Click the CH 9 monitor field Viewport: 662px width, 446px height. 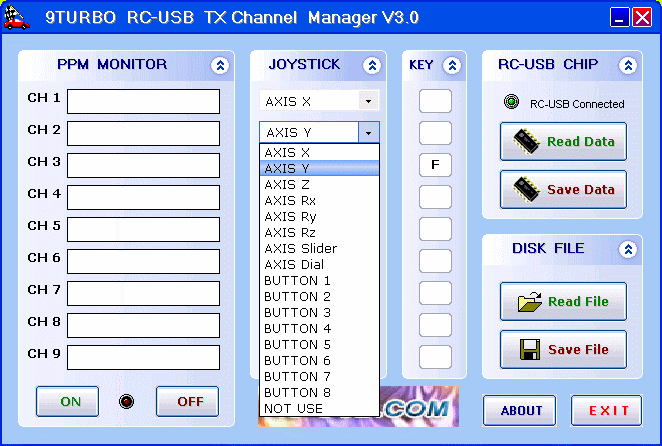tap(144, 357)
